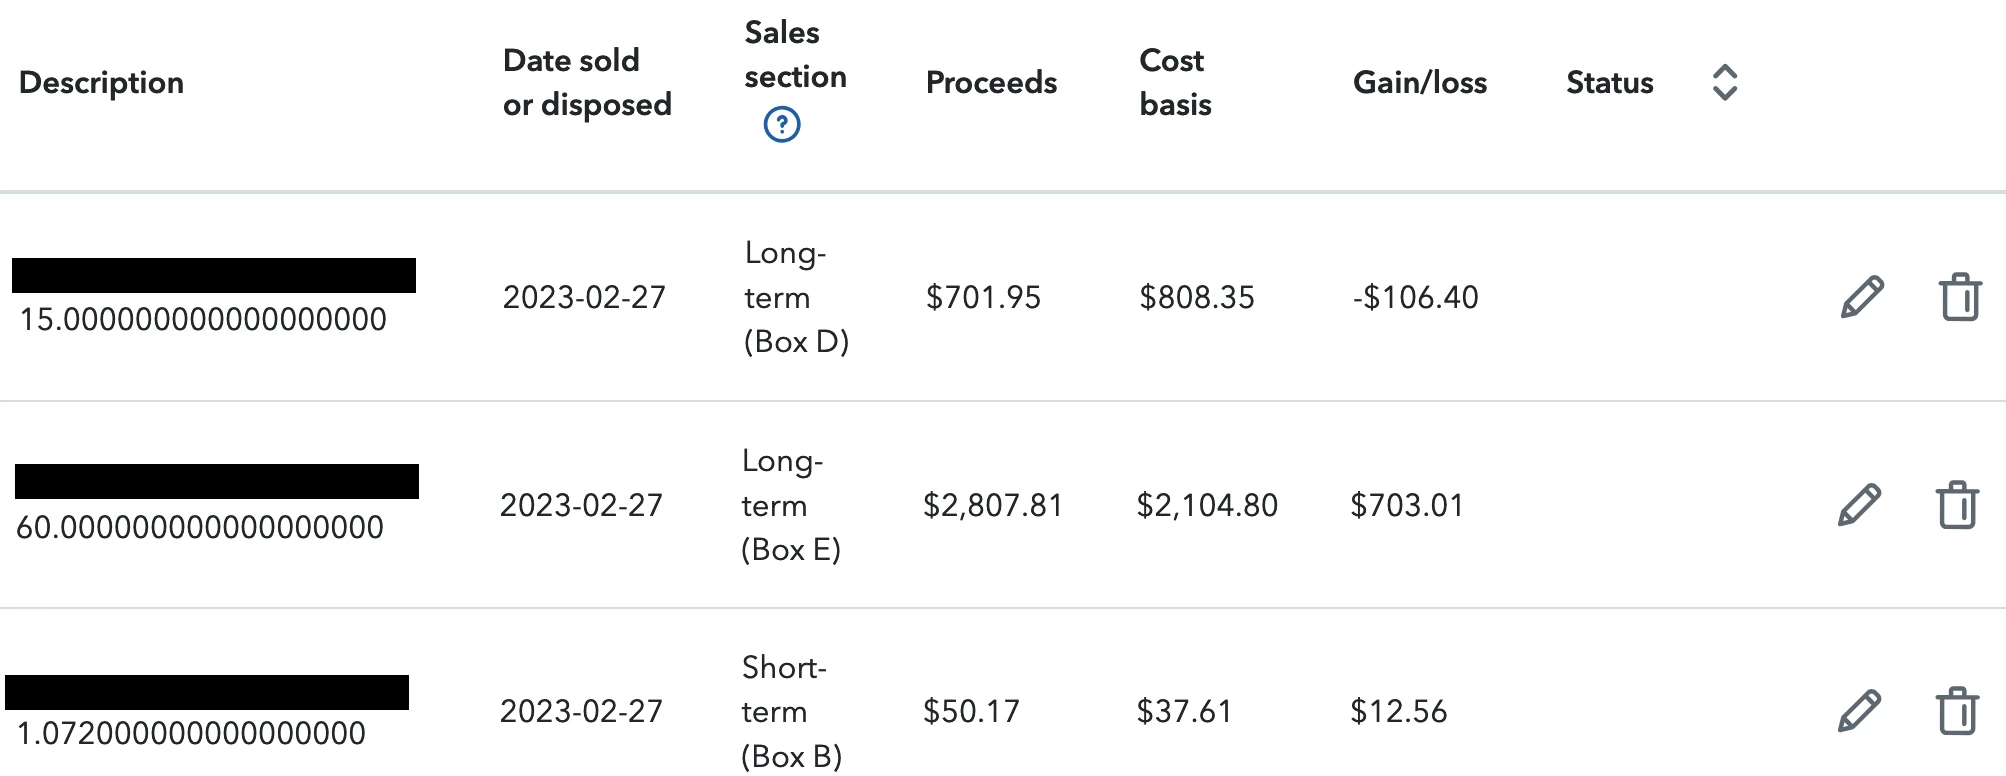This screenshot has width=2006, height=776.
Task: Select the Proceeds column header
Action: (991, 83)
